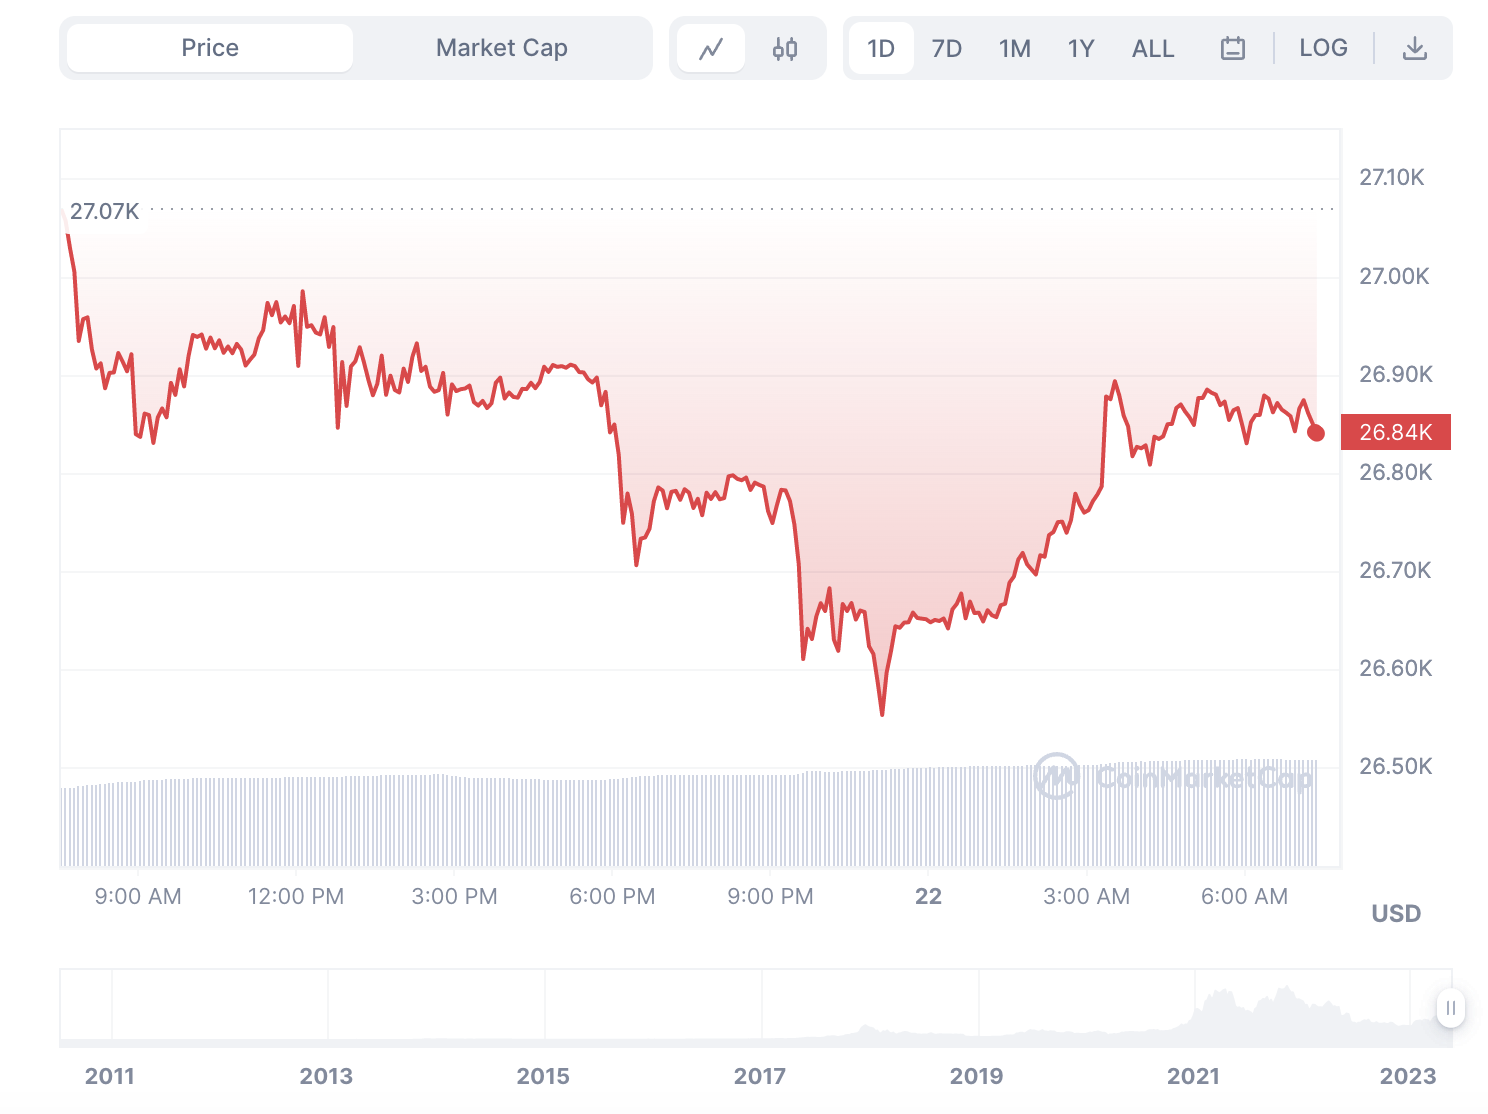Viewport: 1488px width, 1114px height.
Task: Switch to line chart view icon
Action: pyautogui.click(x=711, y=48)
